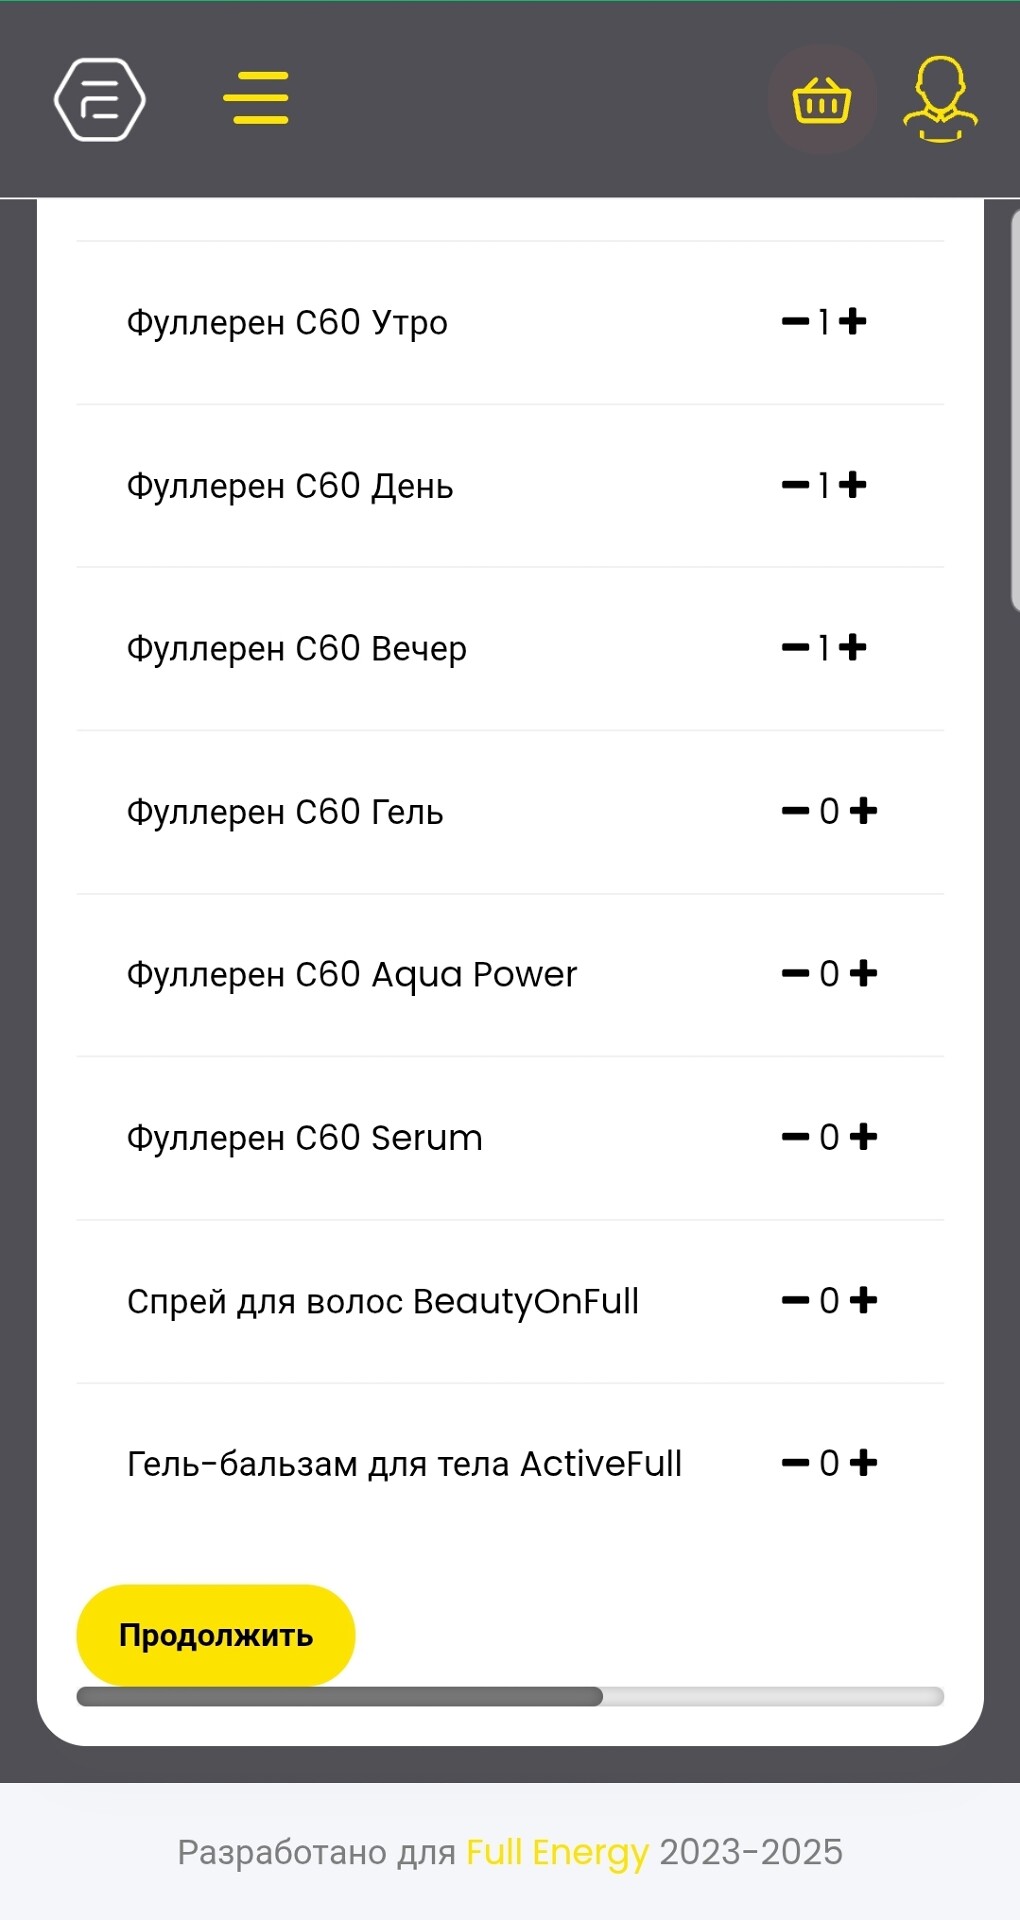1020x1920 pixels.
Task: Click the horizontal progress bar
Action: click(x=510, y=1697)
